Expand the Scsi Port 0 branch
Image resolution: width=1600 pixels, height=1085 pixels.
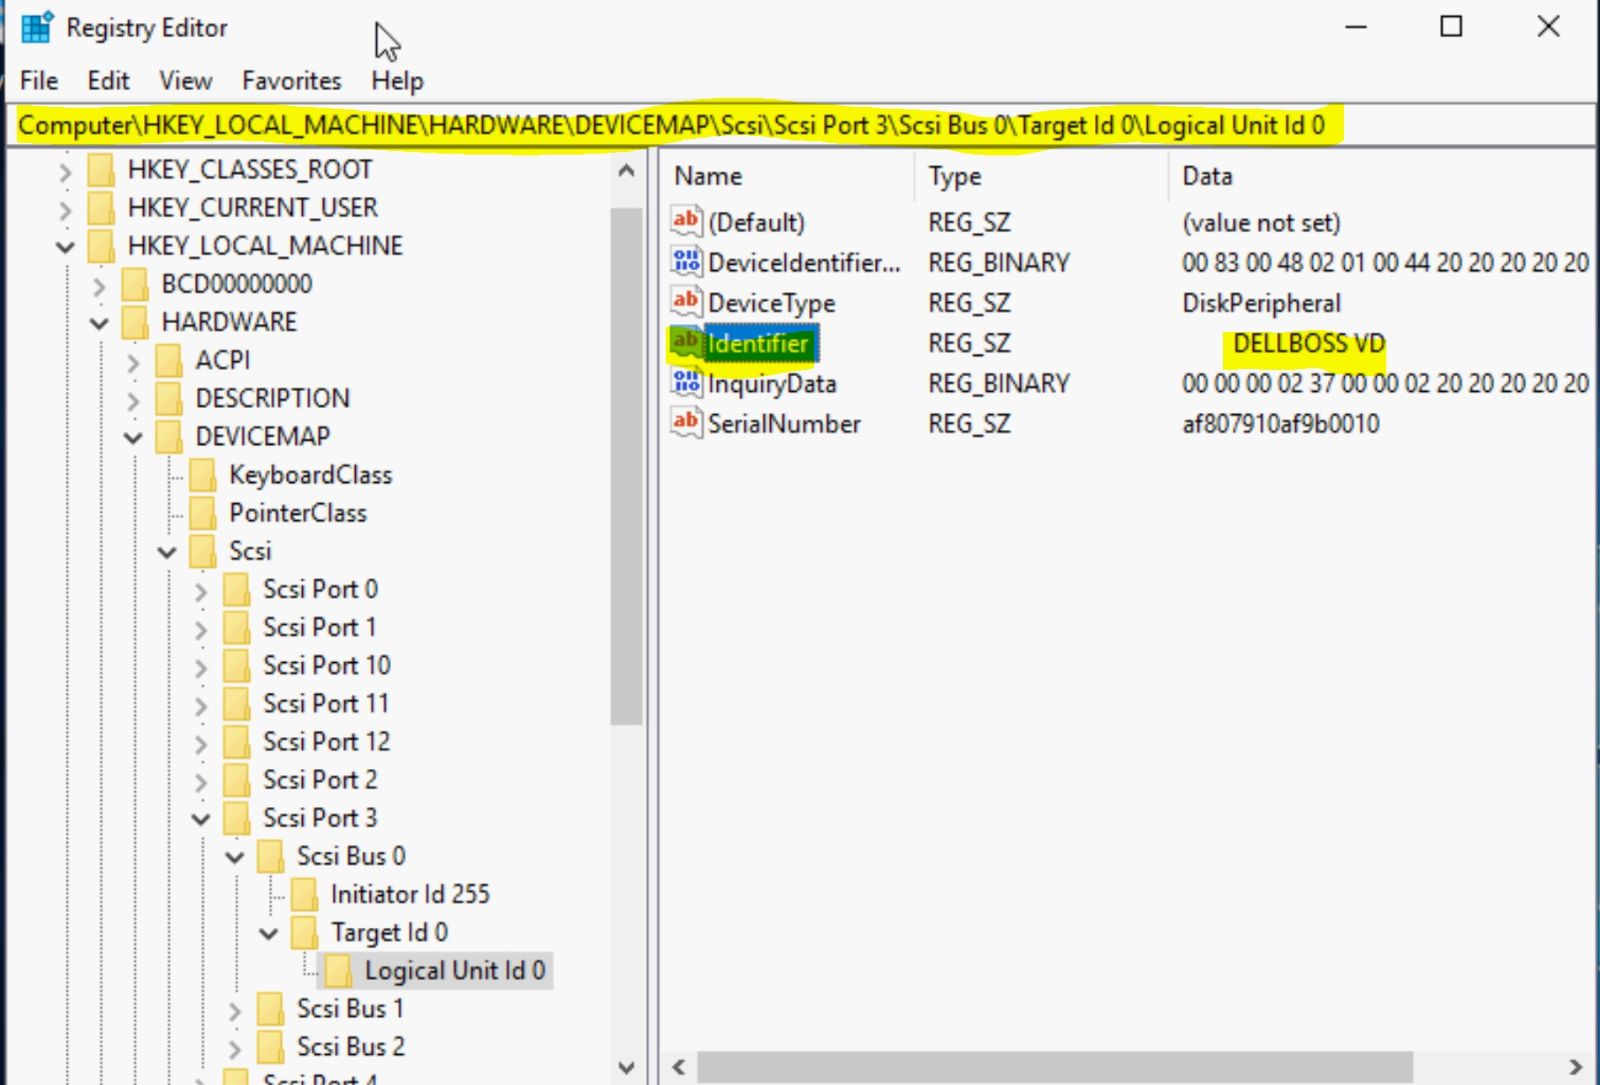pyautogui.click(x=201, y=589)
